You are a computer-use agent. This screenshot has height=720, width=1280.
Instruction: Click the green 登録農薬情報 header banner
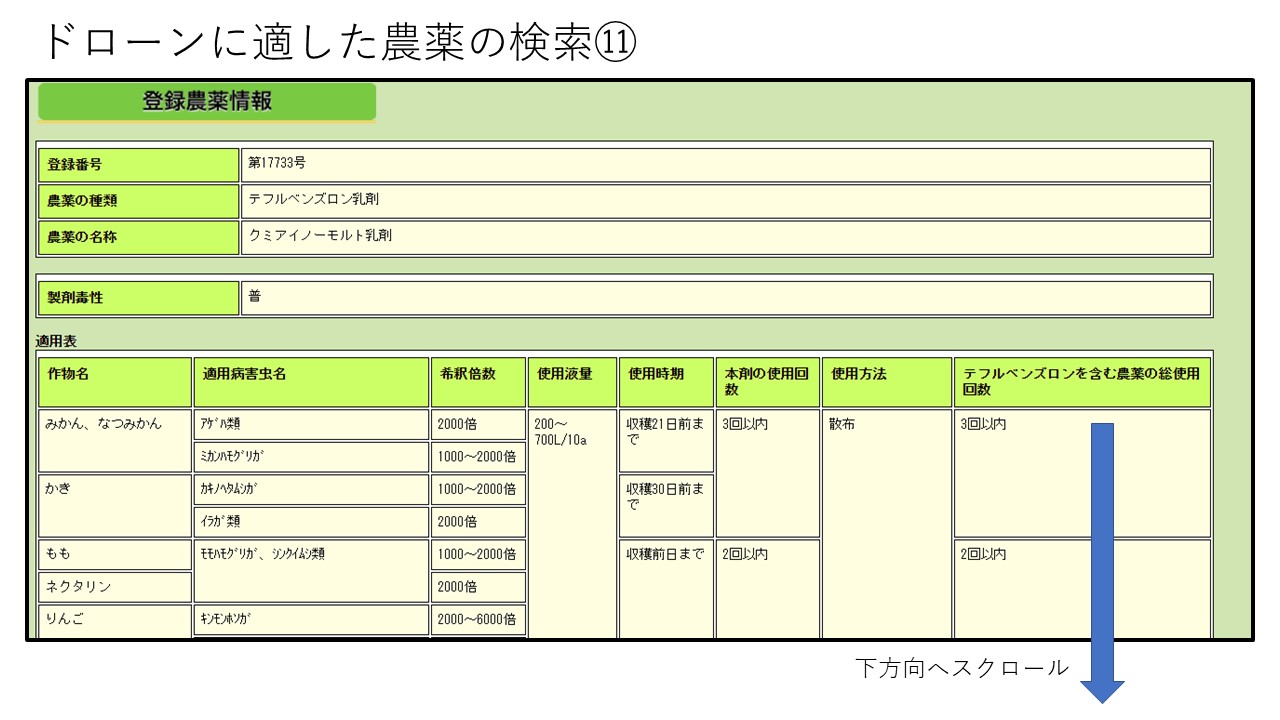click(207, 102)
